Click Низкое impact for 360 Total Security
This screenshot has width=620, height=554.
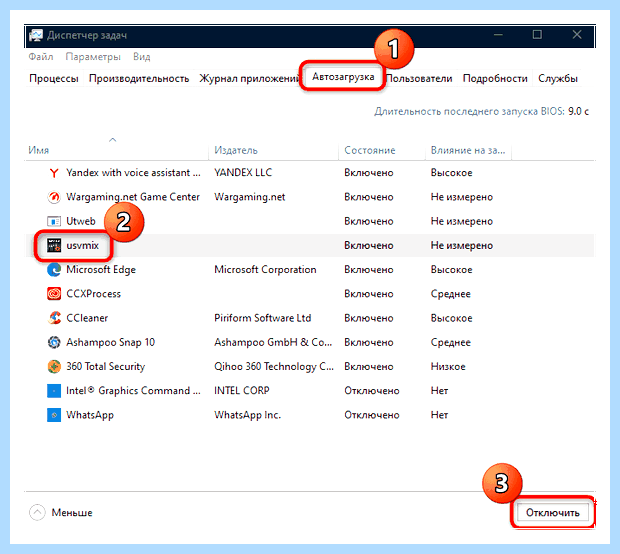click(x=448, y=367)
